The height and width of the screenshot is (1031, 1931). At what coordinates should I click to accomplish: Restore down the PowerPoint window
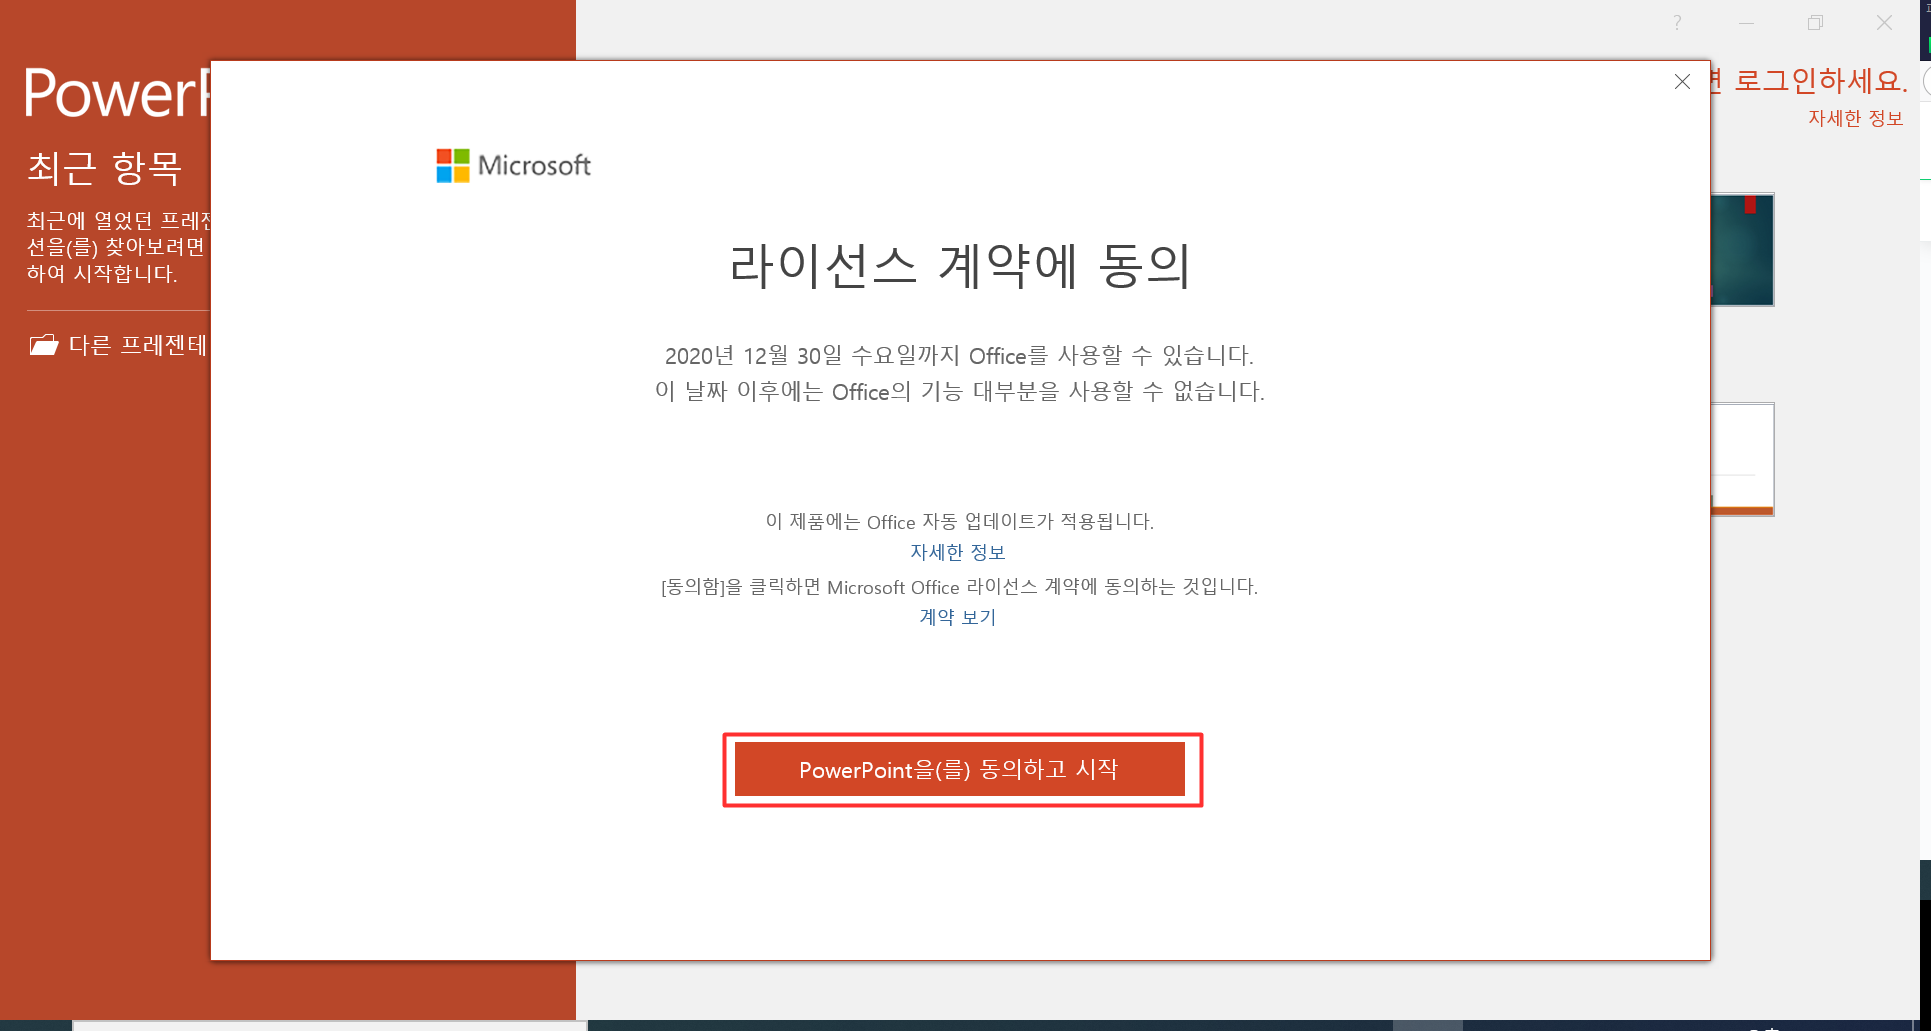click(x=1815, y=23)
